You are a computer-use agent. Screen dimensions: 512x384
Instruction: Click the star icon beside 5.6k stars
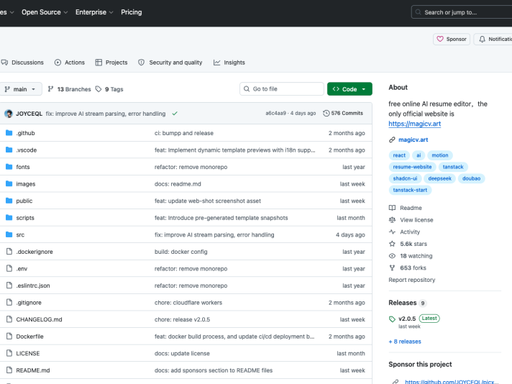pyautogui.click(x=392, y=244)
